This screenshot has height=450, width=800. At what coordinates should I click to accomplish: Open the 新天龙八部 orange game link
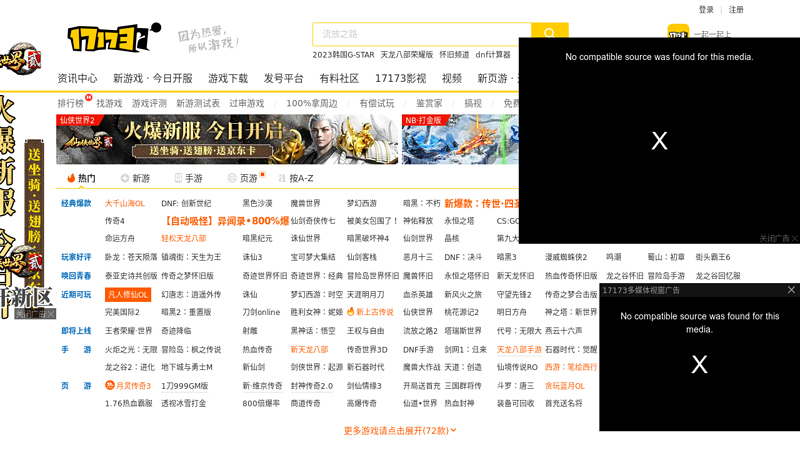309,349
